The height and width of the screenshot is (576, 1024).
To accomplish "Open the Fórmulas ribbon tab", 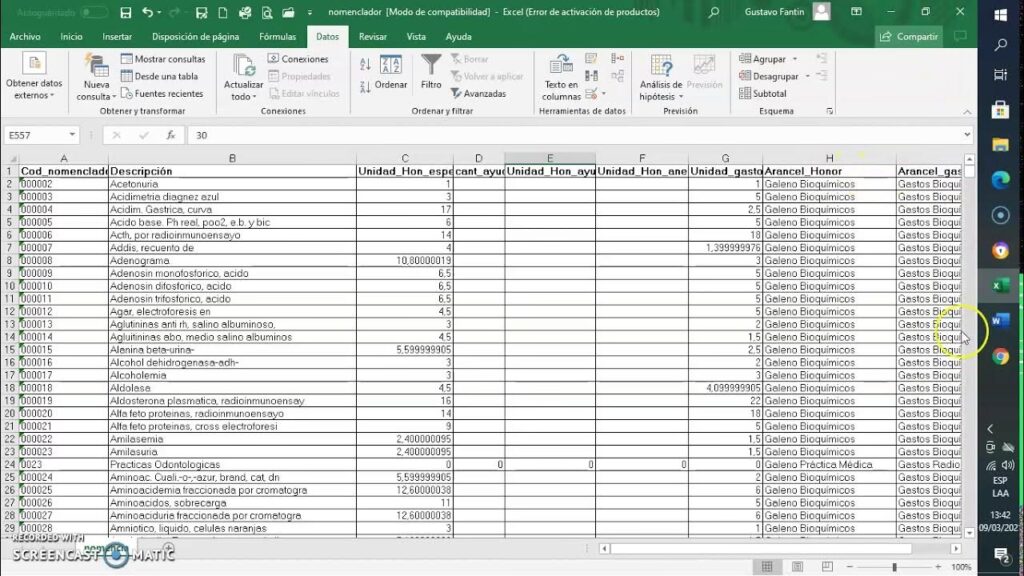I will [277, 36].
